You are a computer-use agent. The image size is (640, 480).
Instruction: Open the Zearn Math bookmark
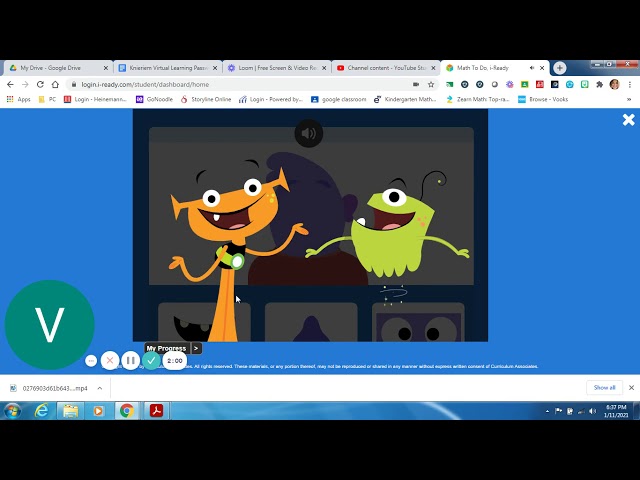click(478, 99)
